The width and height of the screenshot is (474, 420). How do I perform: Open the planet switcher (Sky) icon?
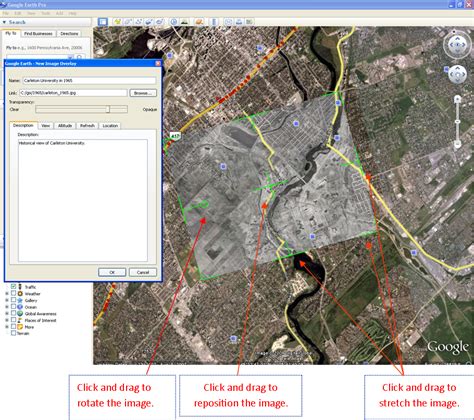tap(199, 22)
